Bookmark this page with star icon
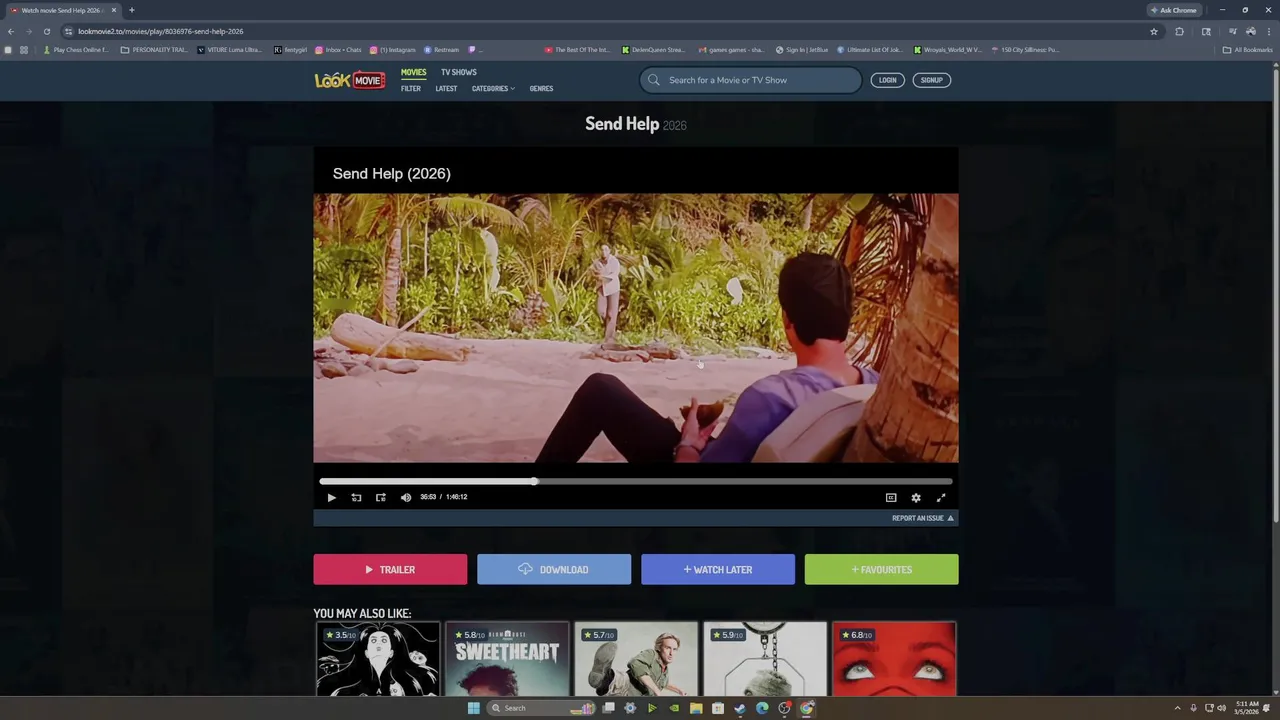 [1154, 31]
